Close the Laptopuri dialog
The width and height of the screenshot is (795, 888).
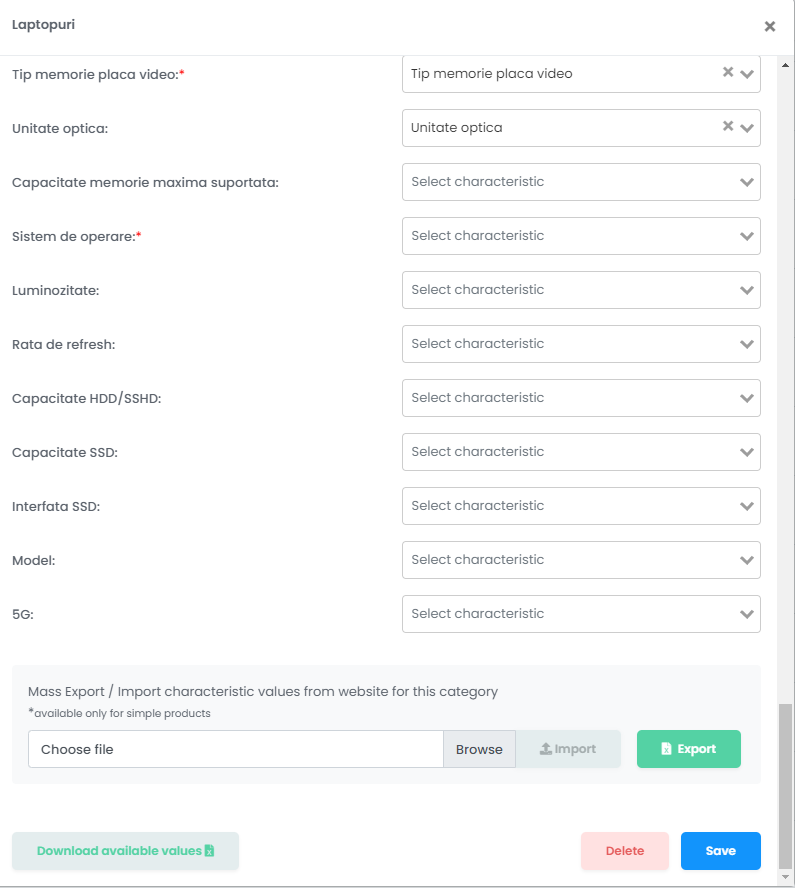coord(770,26)
